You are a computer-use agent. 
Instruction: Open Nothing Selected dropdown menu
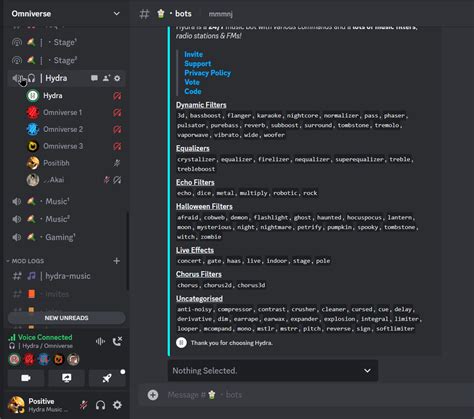[x=273, y=371]
